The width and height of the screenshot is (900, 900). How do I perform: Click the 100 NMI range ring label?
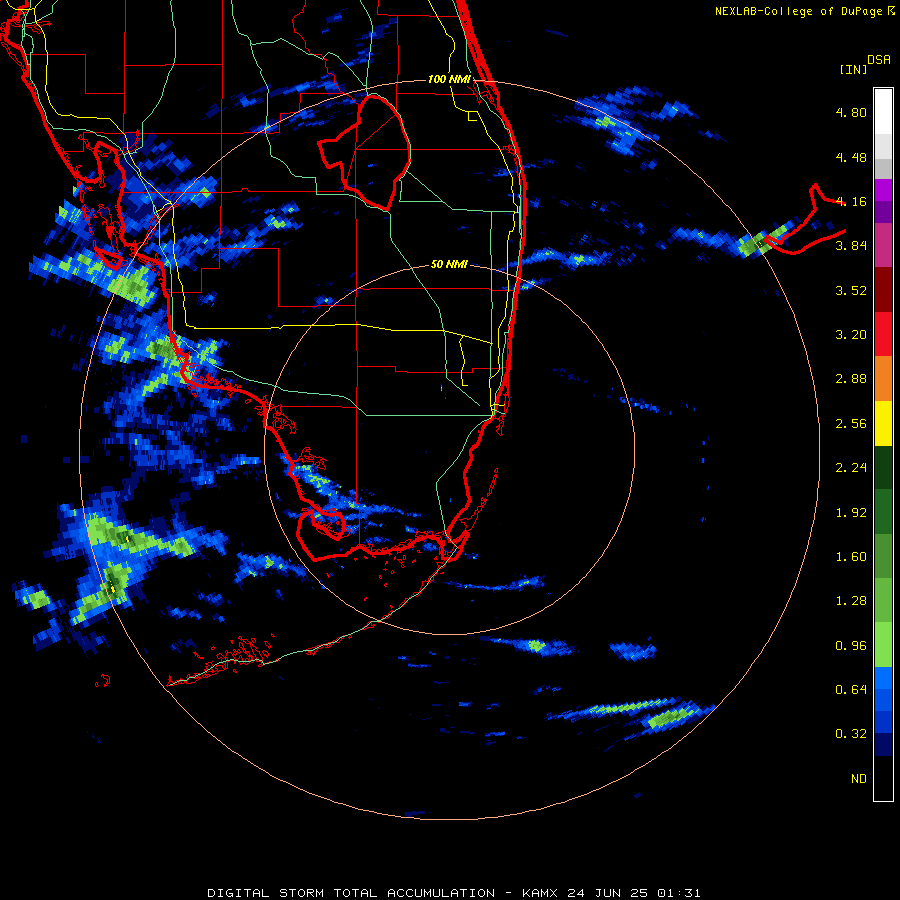449,79
